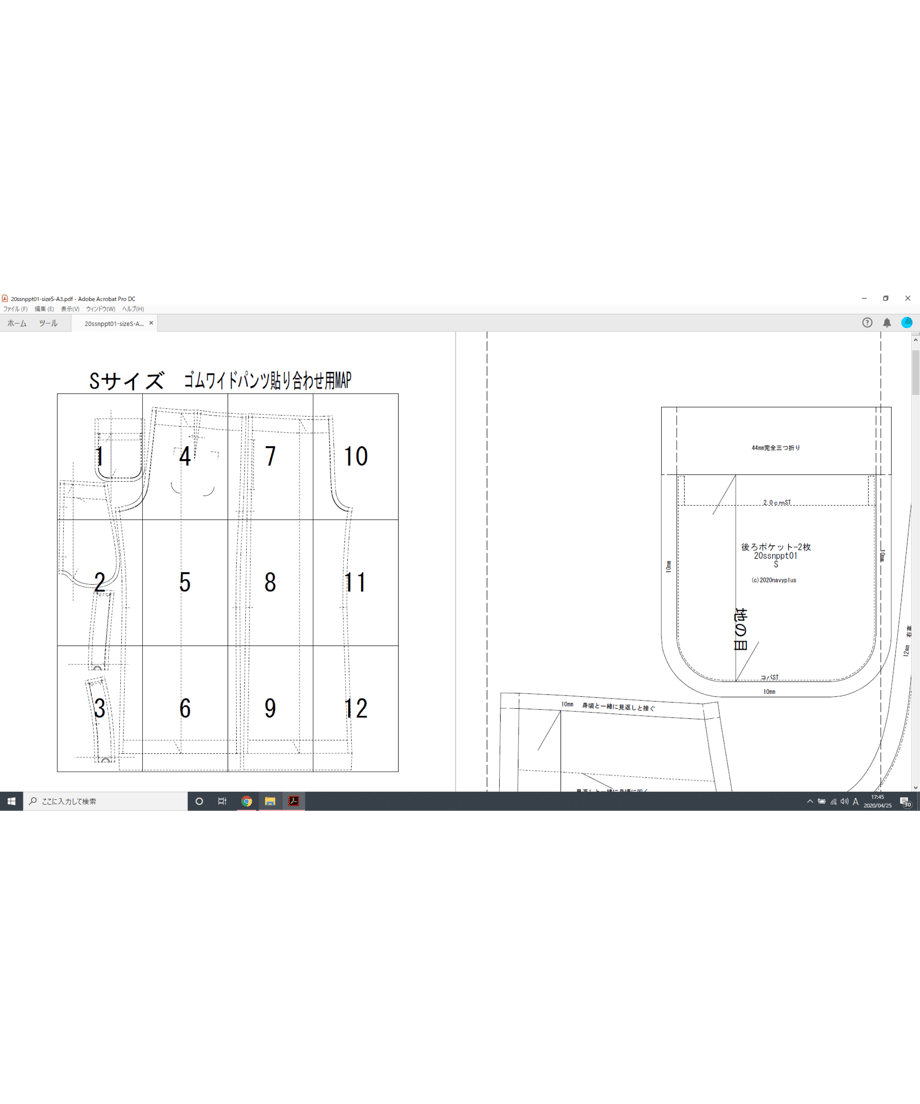
Task: Open the ヘルプ(H) menu
Action: (133, 309)
